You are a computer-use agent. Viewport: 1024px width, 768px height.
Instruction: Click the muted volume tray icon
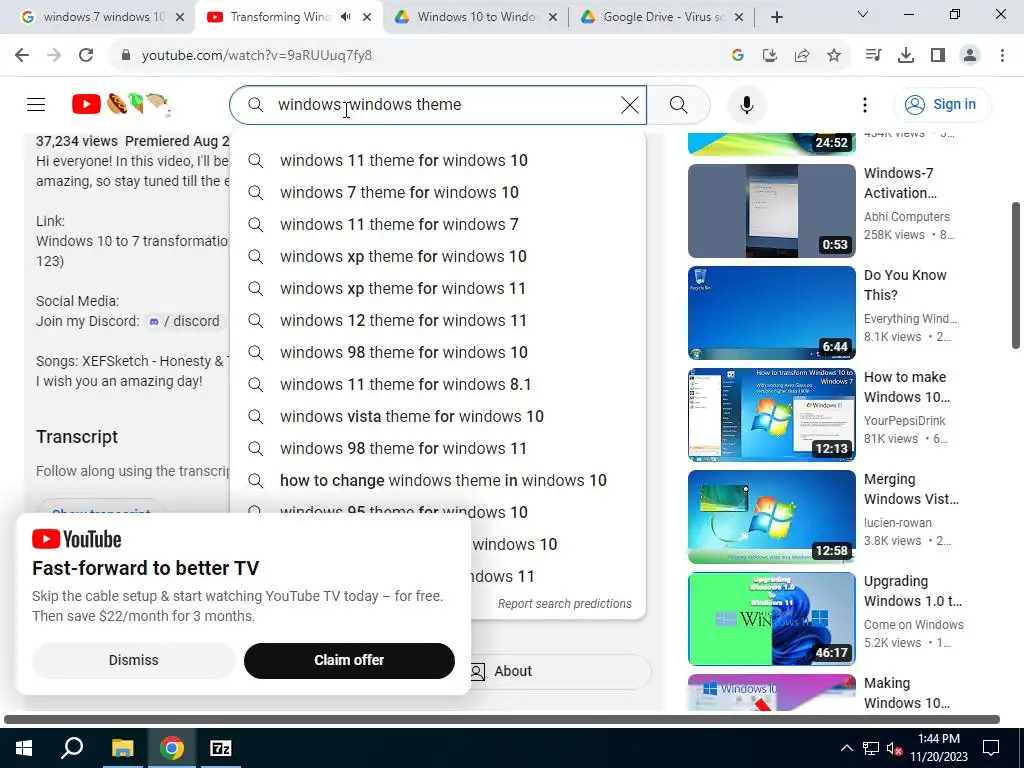click(x=894, y=748)
